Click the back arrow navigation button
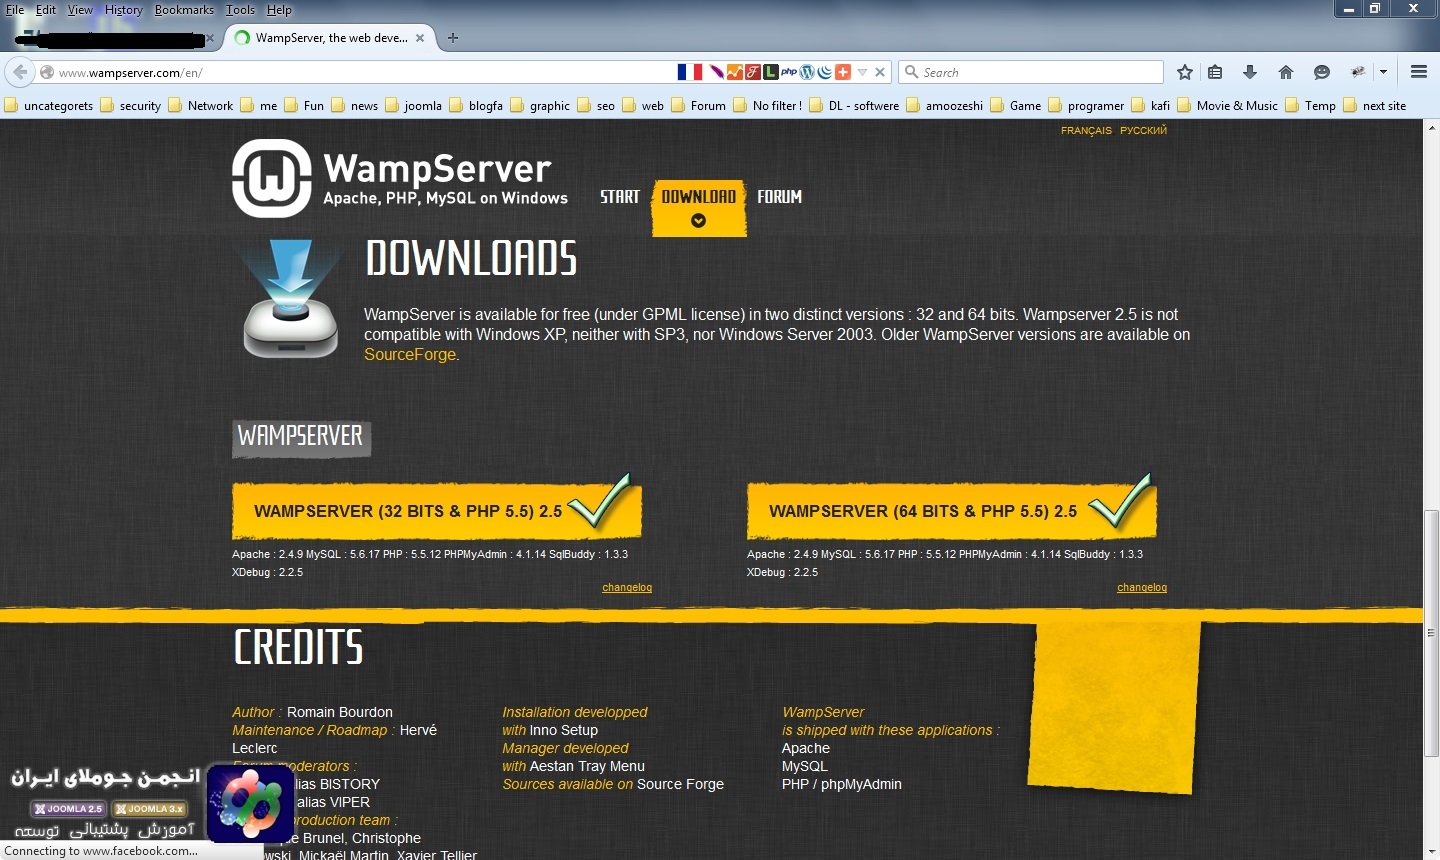The height and width of the screenshot is (860, 1440). 19,72
